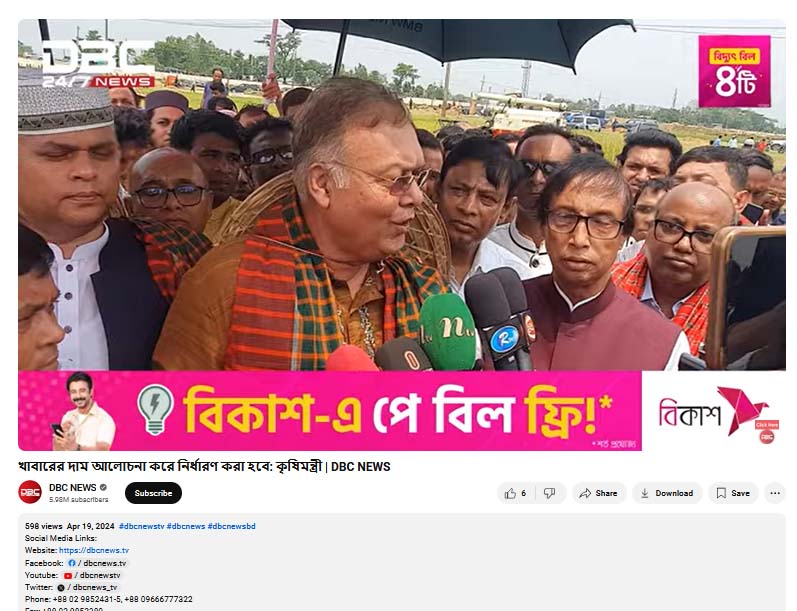Open the Youtube dbcnewstv link
Screen dimensions: 797x611
[x=92, y=575]
